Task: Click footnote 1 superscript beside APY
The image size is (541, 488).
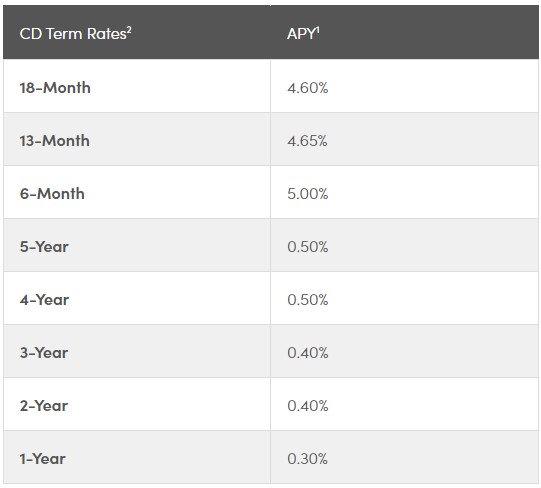Action: point(318,30)
